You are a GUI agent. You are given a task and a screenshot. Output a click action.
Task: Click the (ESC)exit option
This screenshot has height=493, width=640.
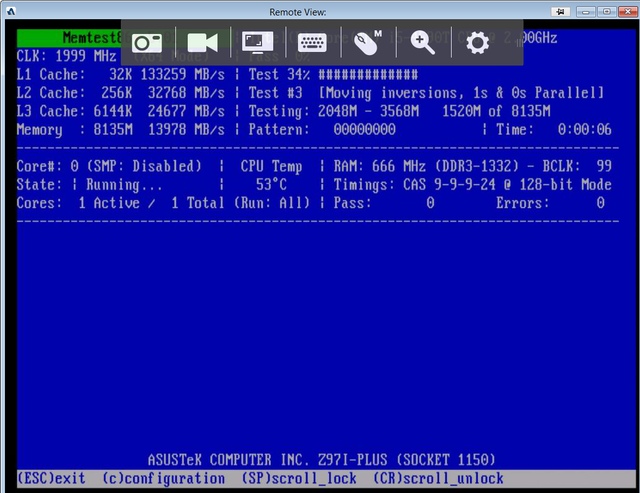point(51,478)
